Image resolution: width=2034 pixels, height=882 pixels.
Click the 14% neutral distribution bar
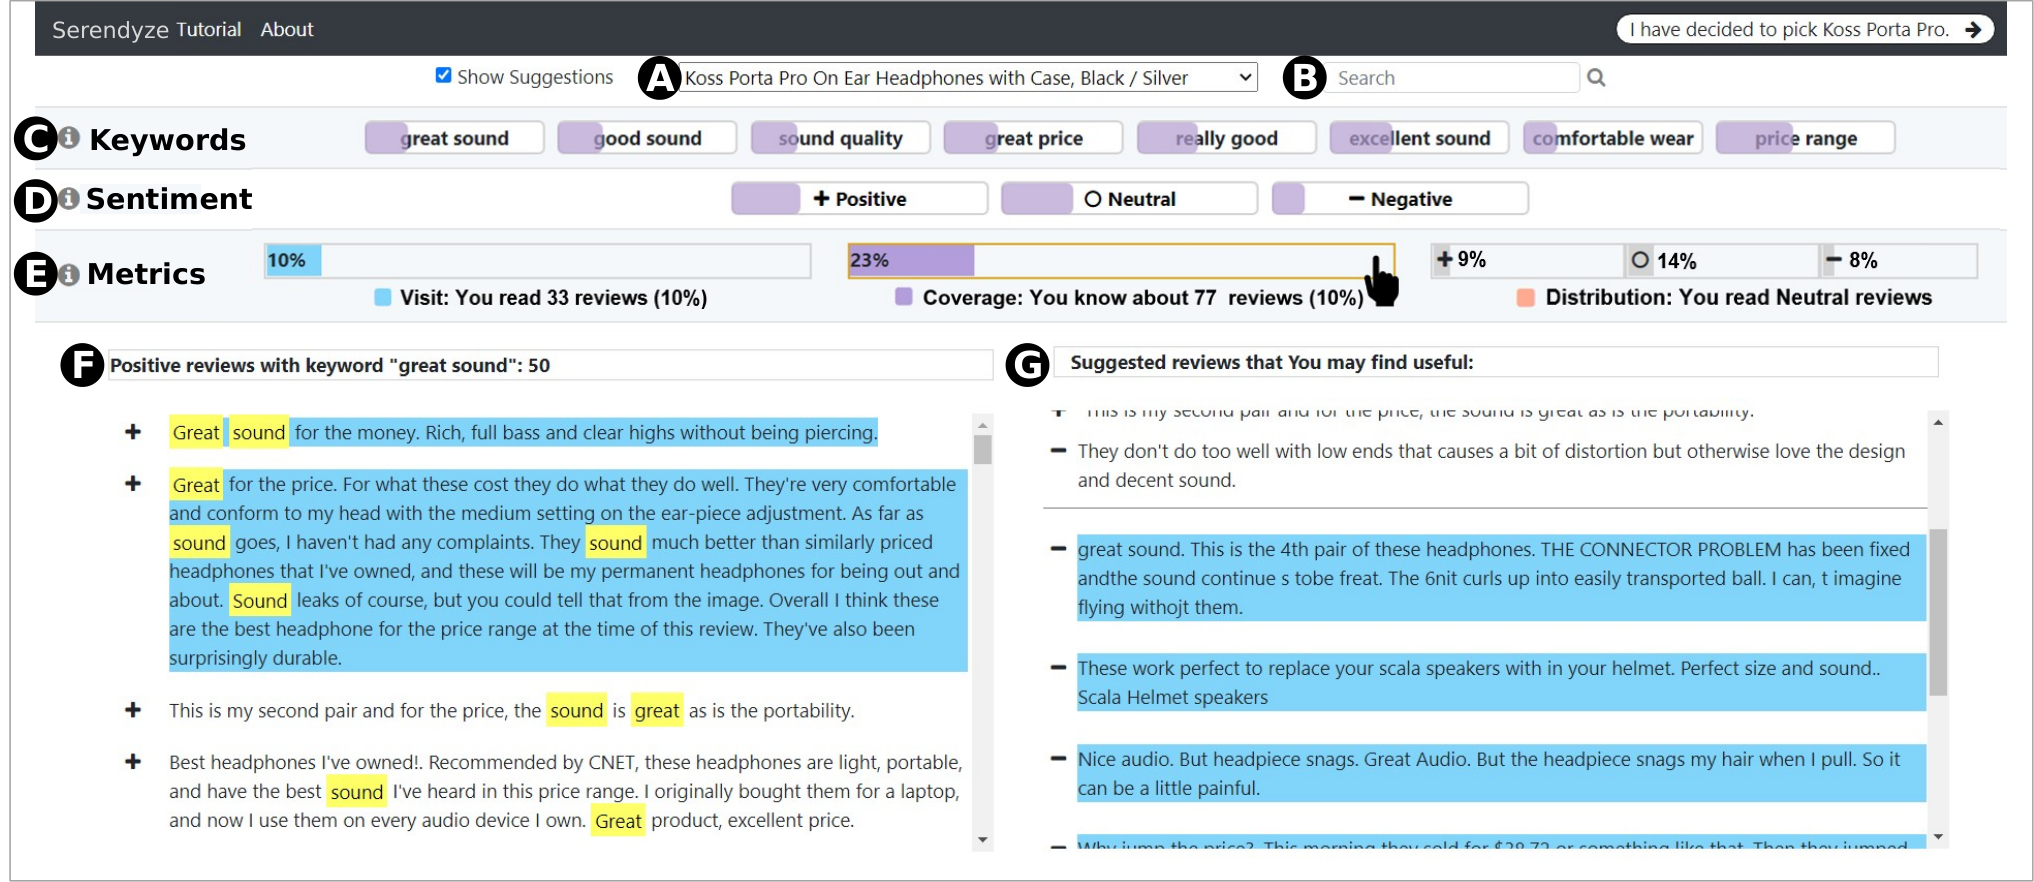pyautogui.click(x=1722, y=261)
